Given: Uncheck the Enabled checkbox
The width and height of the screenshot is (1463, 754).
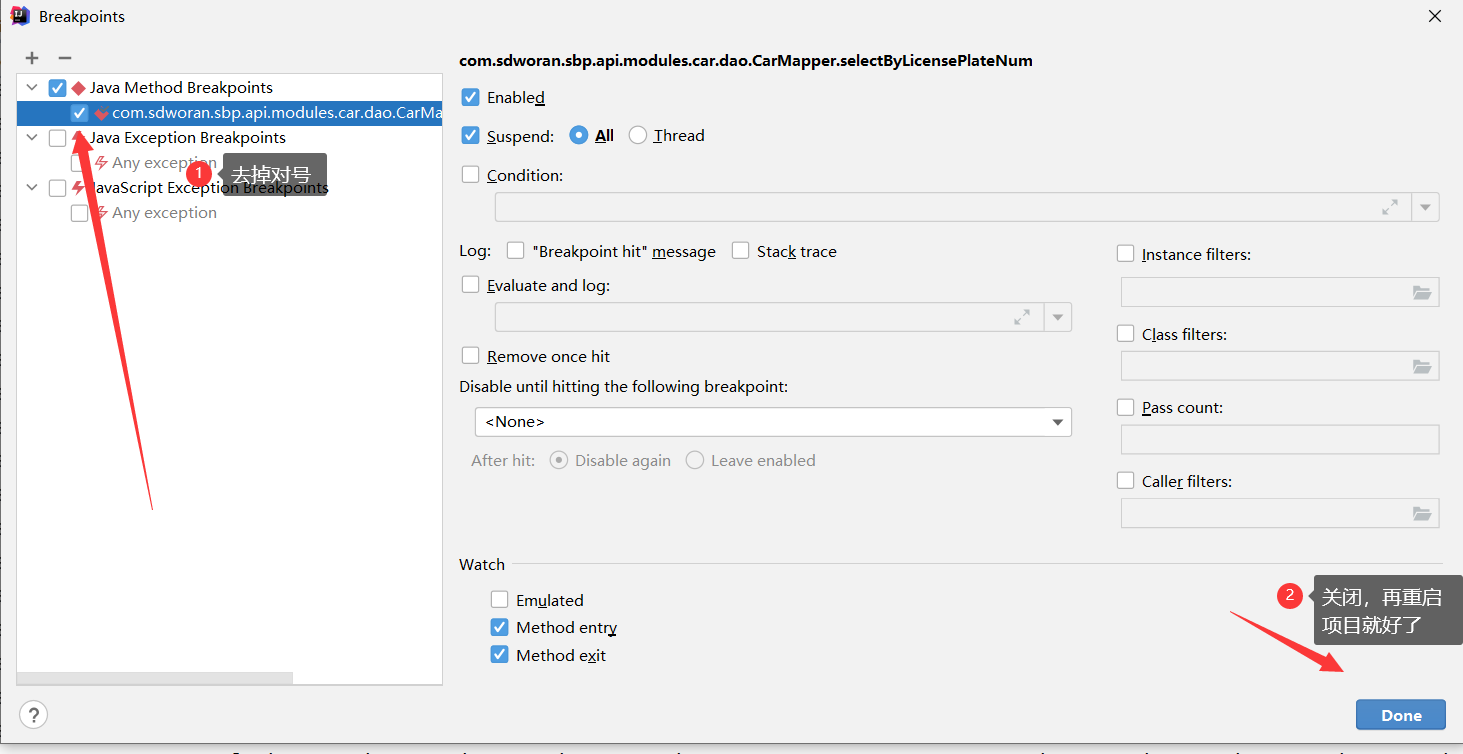Looking at the screenshot, I should click(470, 97).
